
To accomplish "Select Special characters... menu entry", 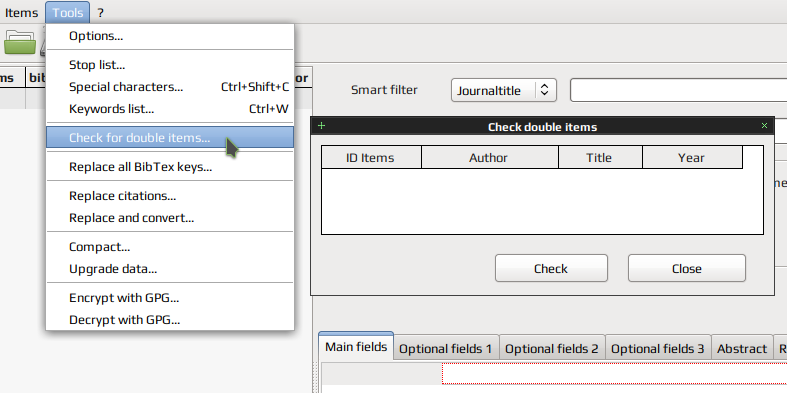I will tap(170, 87).
